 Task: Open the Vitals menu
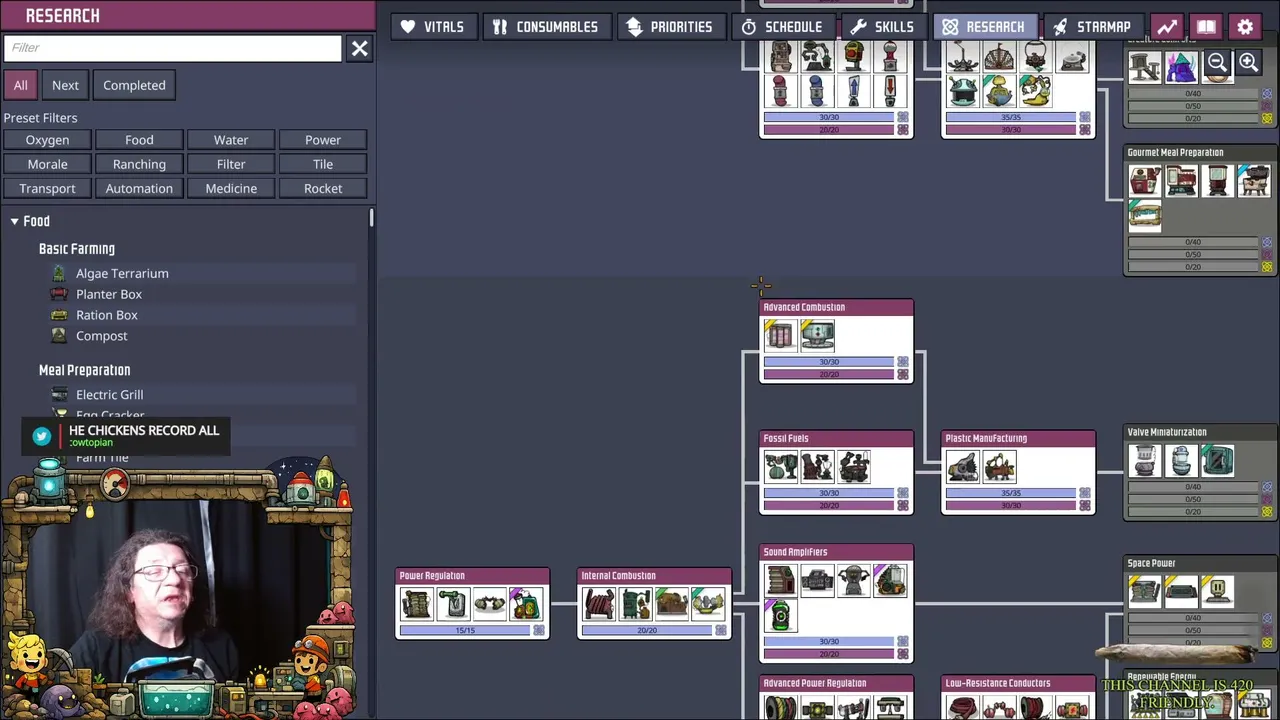pos(432,27)
